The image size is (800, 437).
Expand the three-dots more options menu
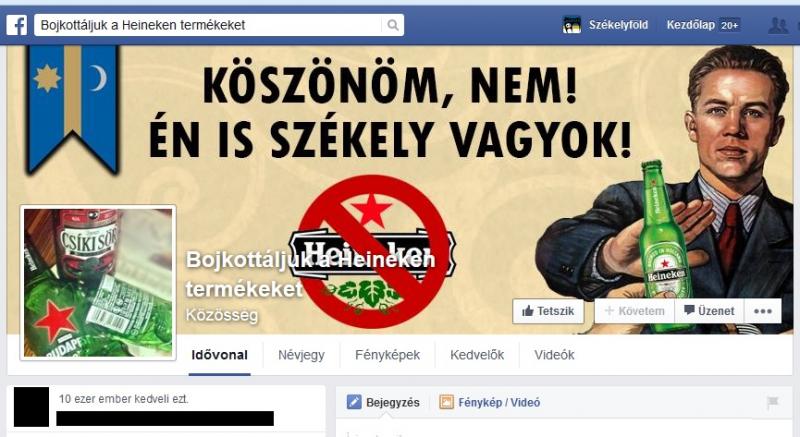tap(763, 311)
